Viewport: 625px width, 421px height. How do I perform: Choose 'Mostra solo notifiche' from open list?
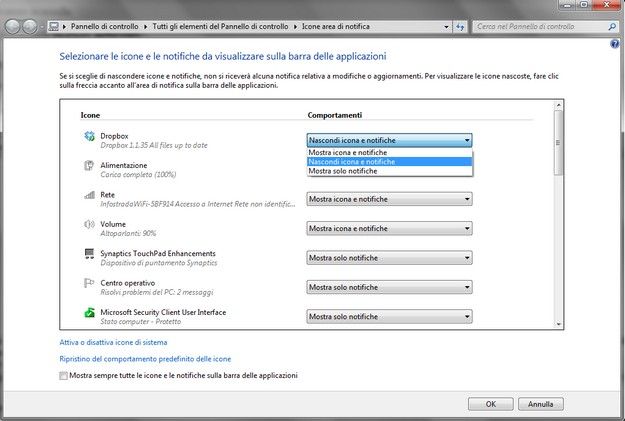tap(343, 171)
